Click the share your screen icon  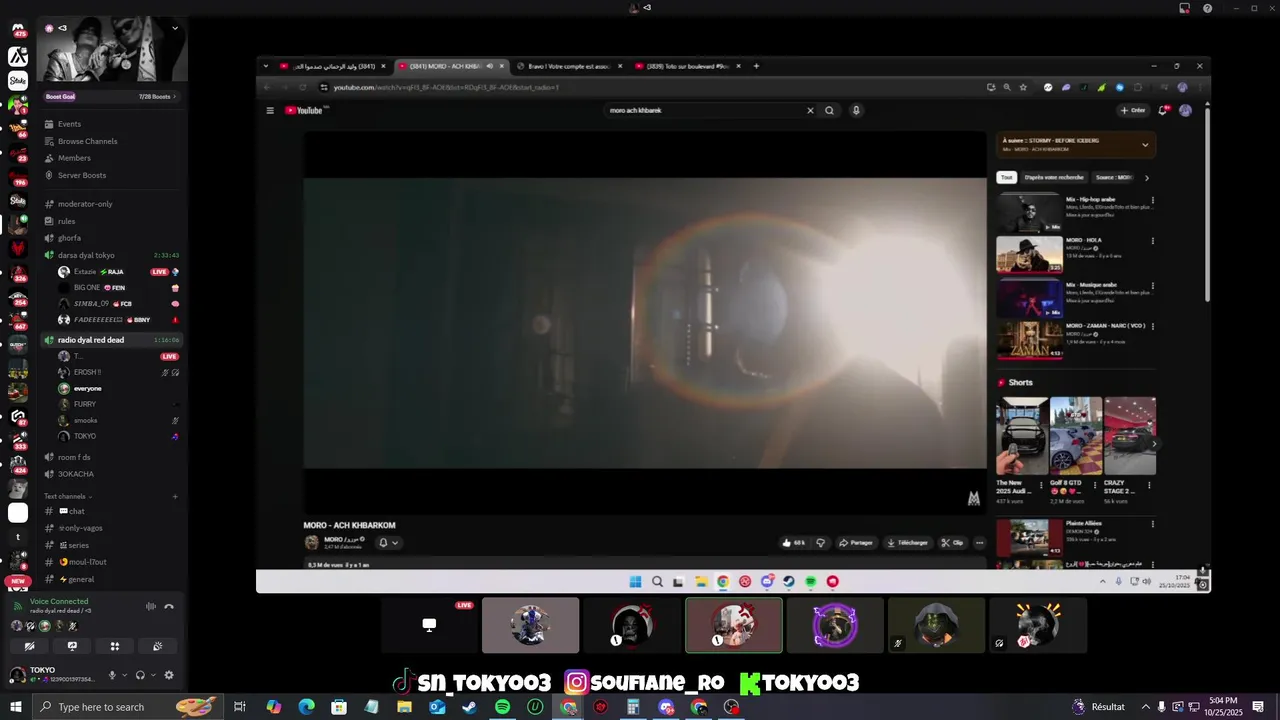click(x=72, y=646)
